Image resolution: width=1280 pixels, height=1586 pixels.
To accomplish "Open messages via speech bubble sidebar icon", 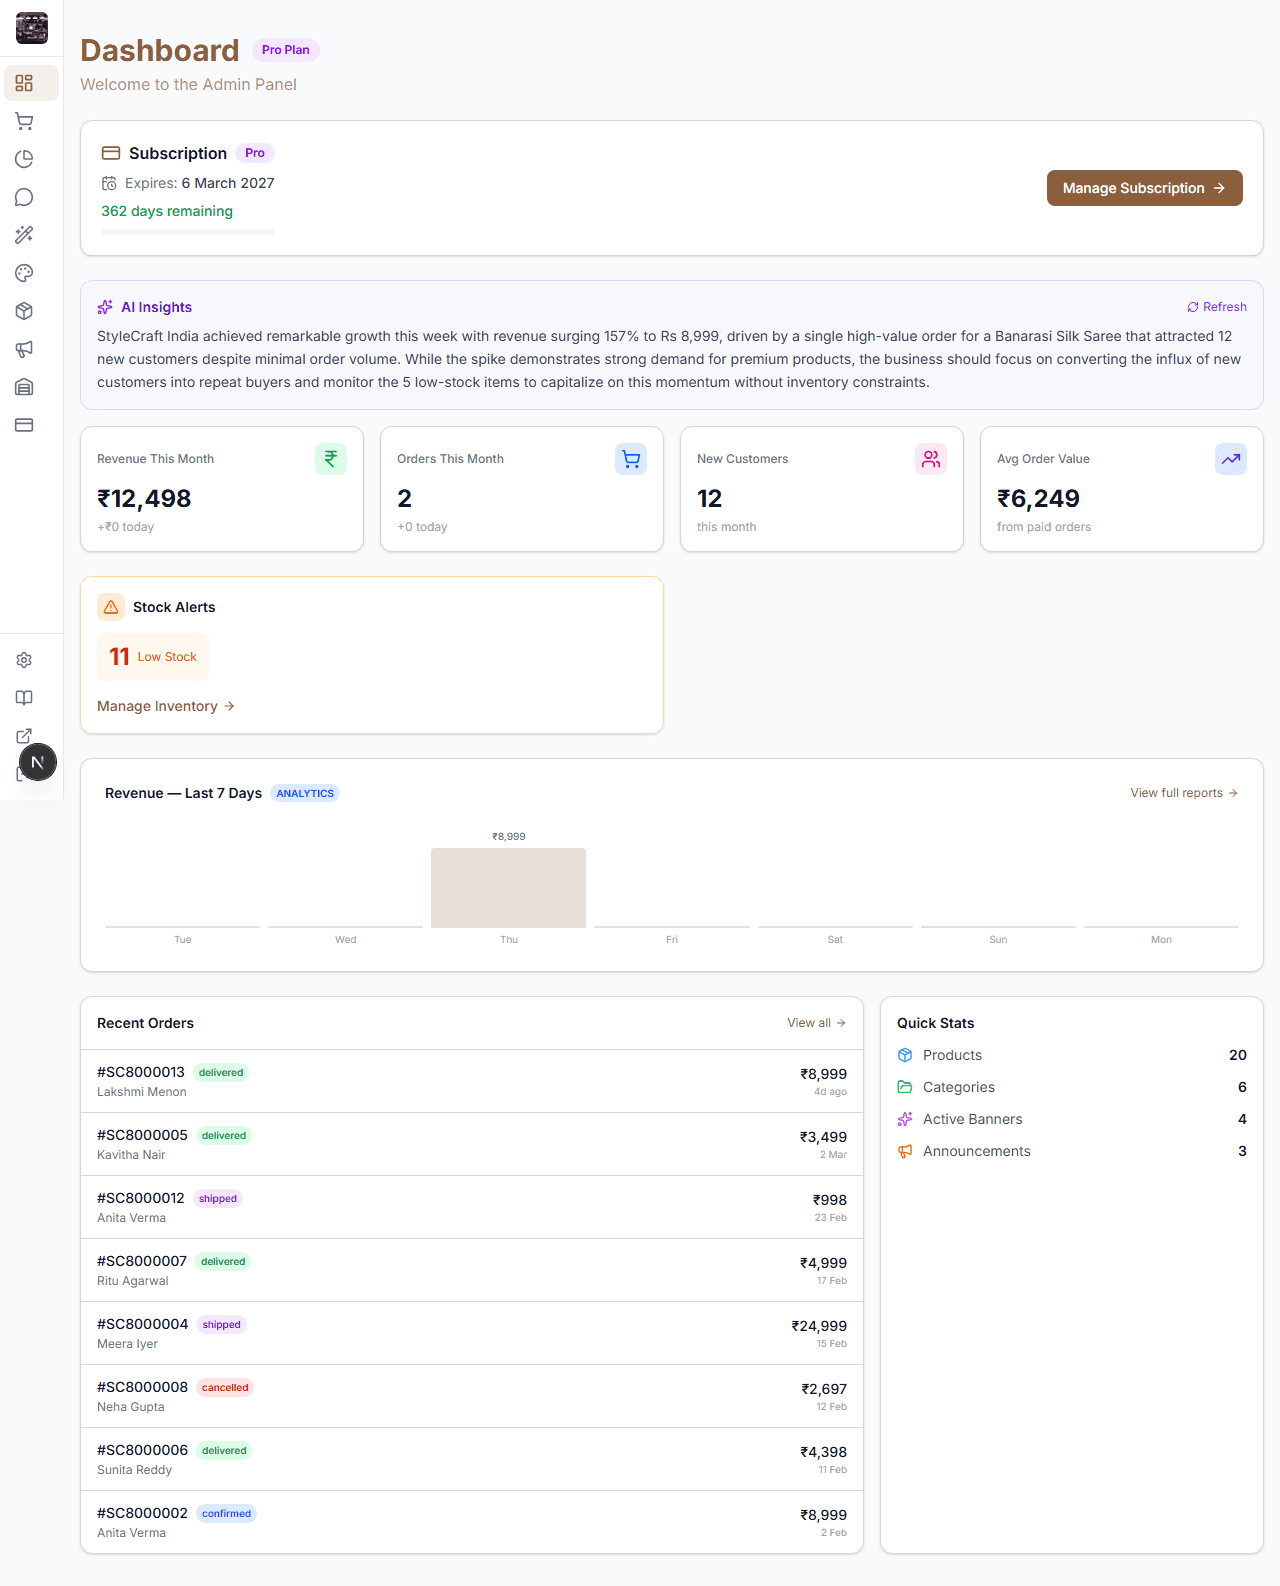I will tap(24, 197).
